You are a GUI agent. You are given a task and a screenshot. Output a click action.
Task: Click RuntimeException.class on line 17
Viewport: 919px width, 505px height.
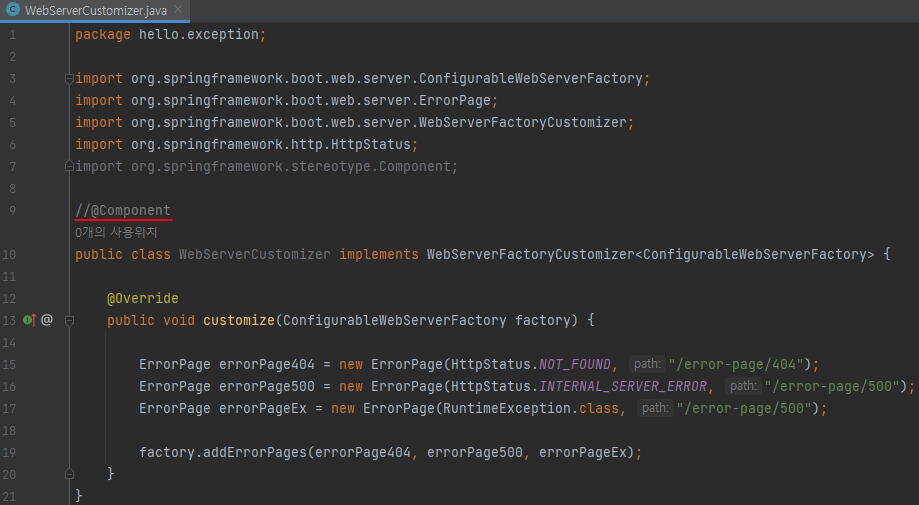coord(530,408)
